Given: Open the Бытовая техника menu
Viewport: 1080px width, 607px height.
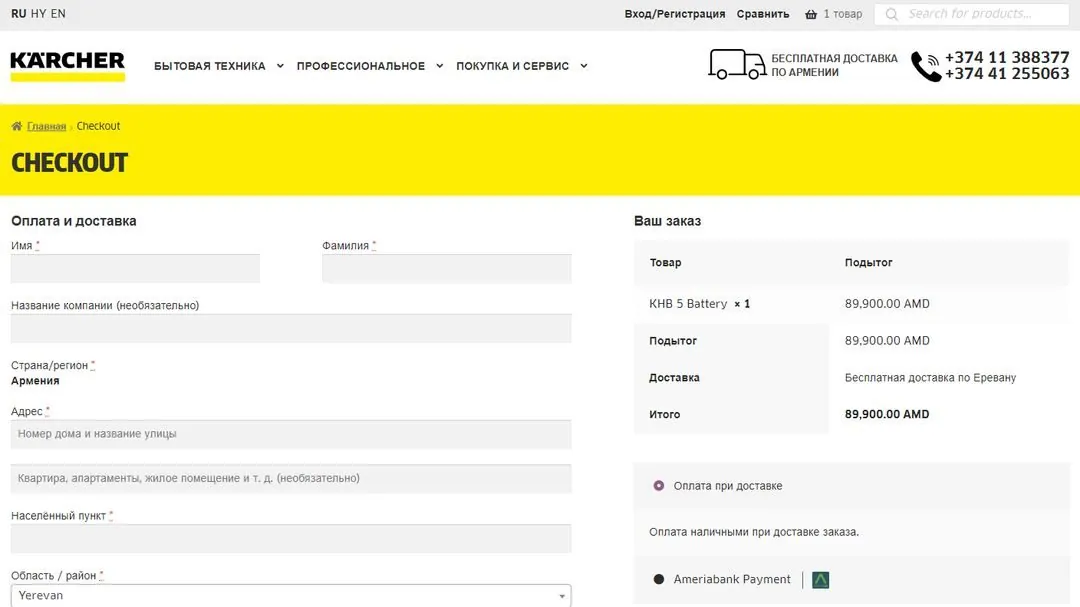Looking at the screenshot, I should 209,66.
